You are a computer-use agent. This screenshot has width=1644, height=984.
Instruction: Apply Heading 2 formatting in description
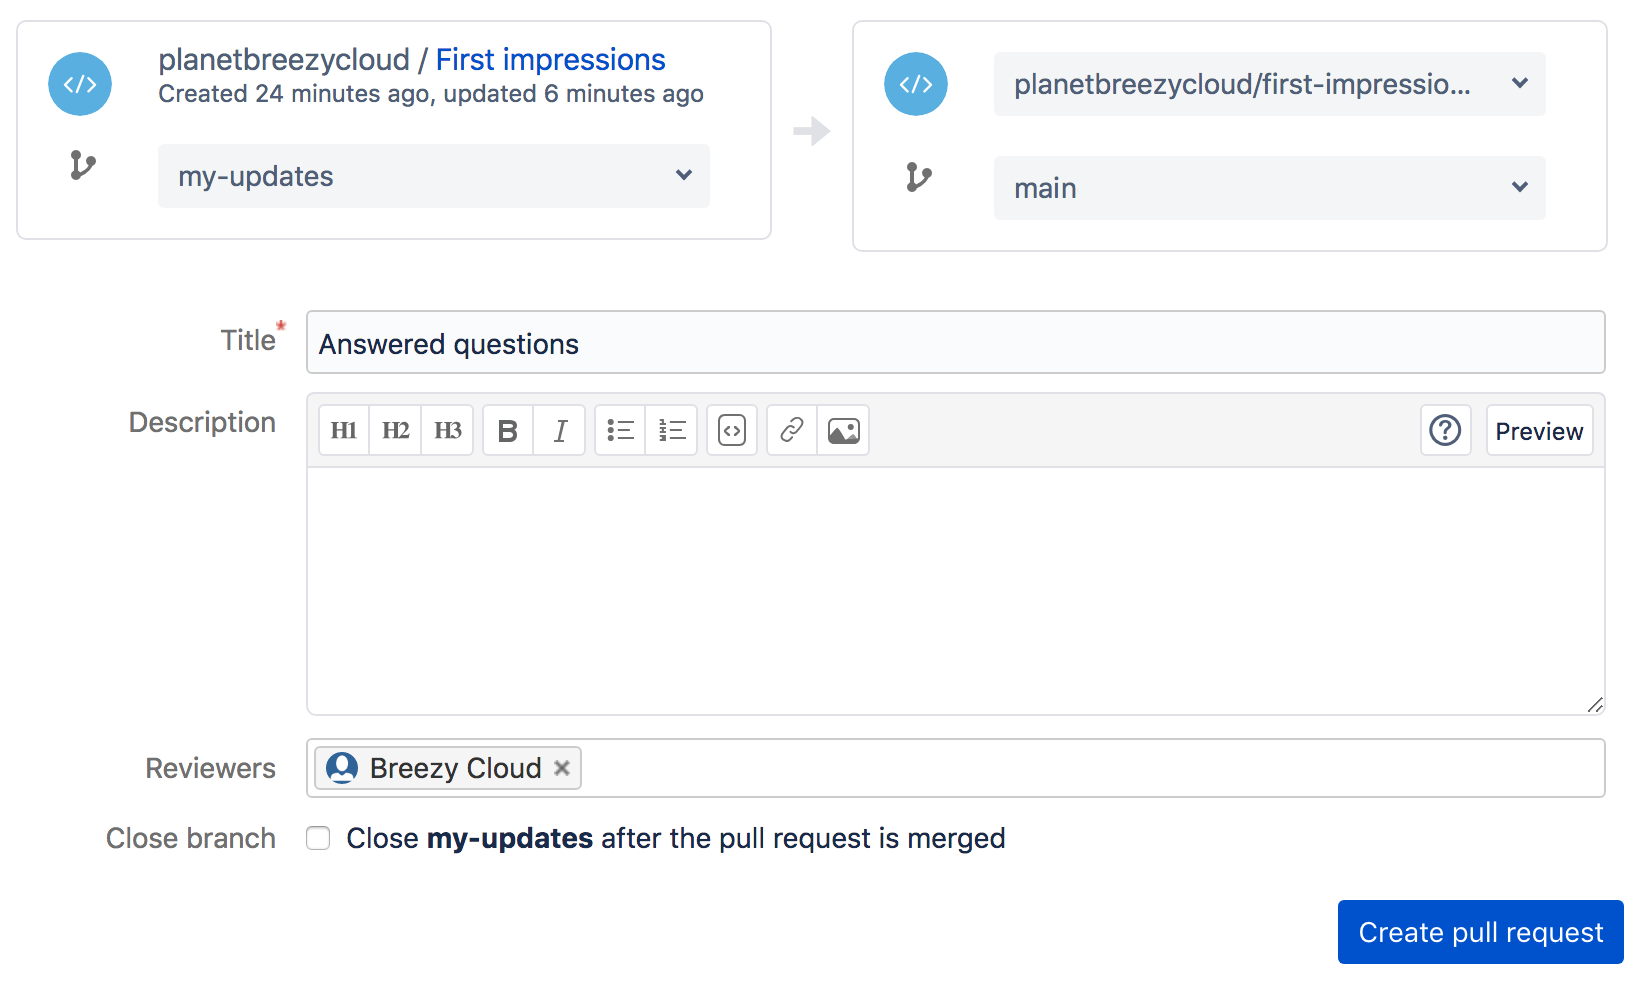[x=395, y=430]
